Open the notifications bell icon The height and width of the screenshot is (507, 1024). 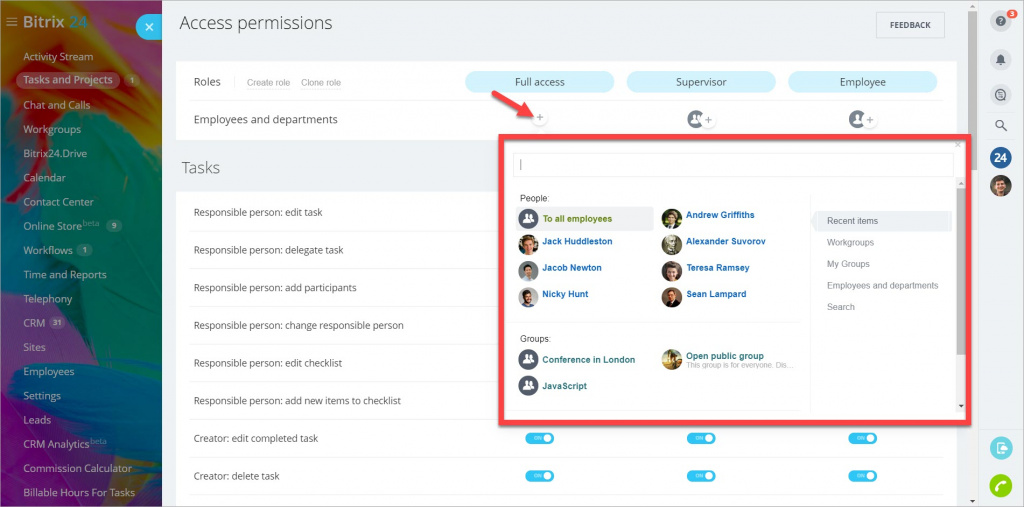click(x=1000, y=60)
